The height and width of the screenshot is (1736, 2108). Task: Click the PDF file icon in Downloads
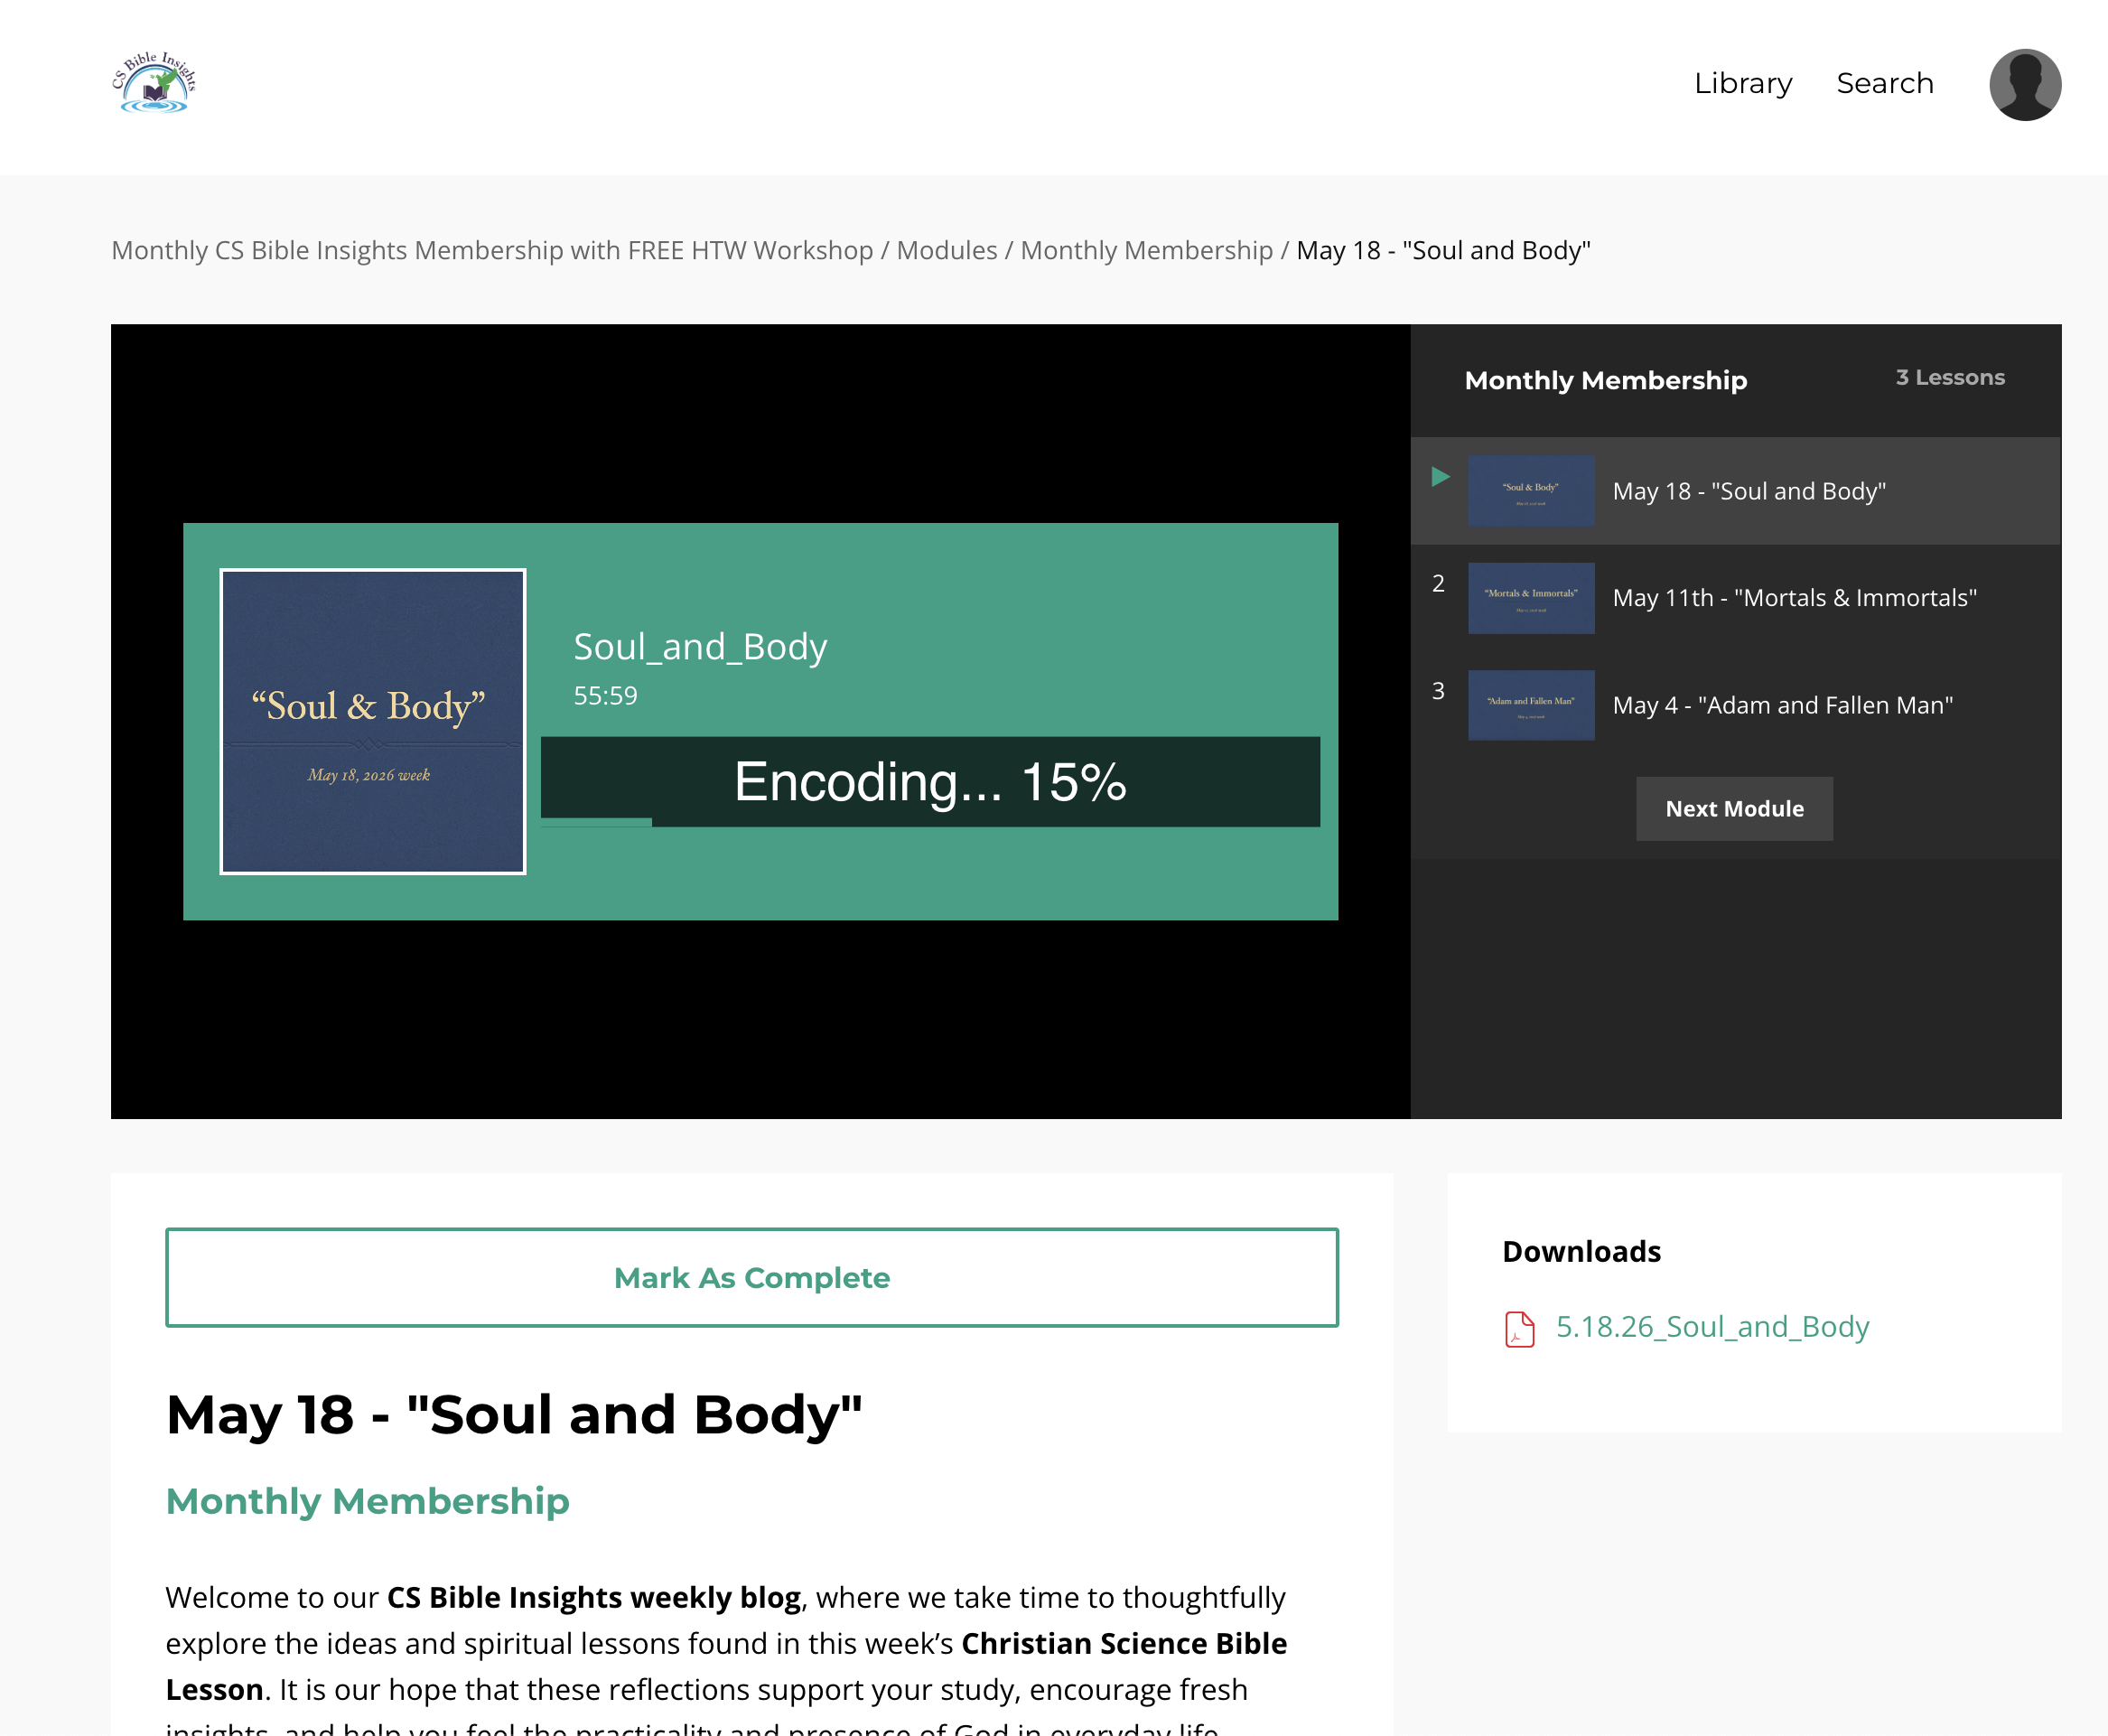pos(1519,1329)
